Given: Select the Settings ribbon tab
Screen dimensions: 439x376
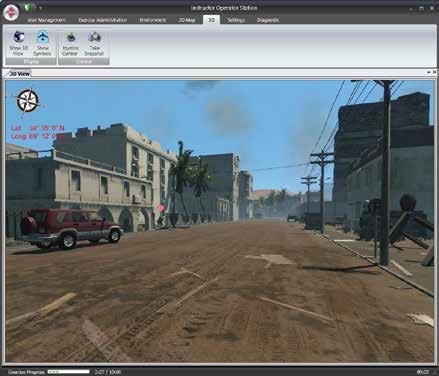Looking at the screenshot, I should (x=236, y=20).
